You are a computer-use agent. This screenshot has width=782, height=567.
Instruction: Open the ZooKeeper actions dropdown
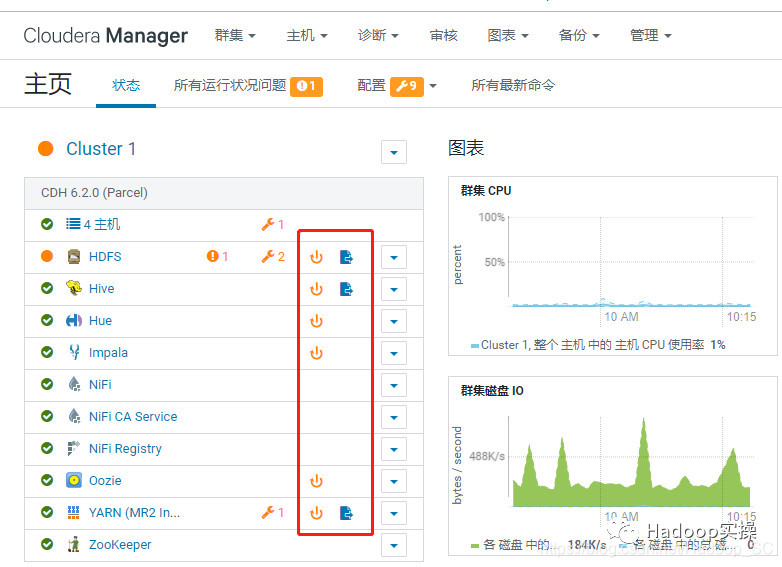coord(394,545)
